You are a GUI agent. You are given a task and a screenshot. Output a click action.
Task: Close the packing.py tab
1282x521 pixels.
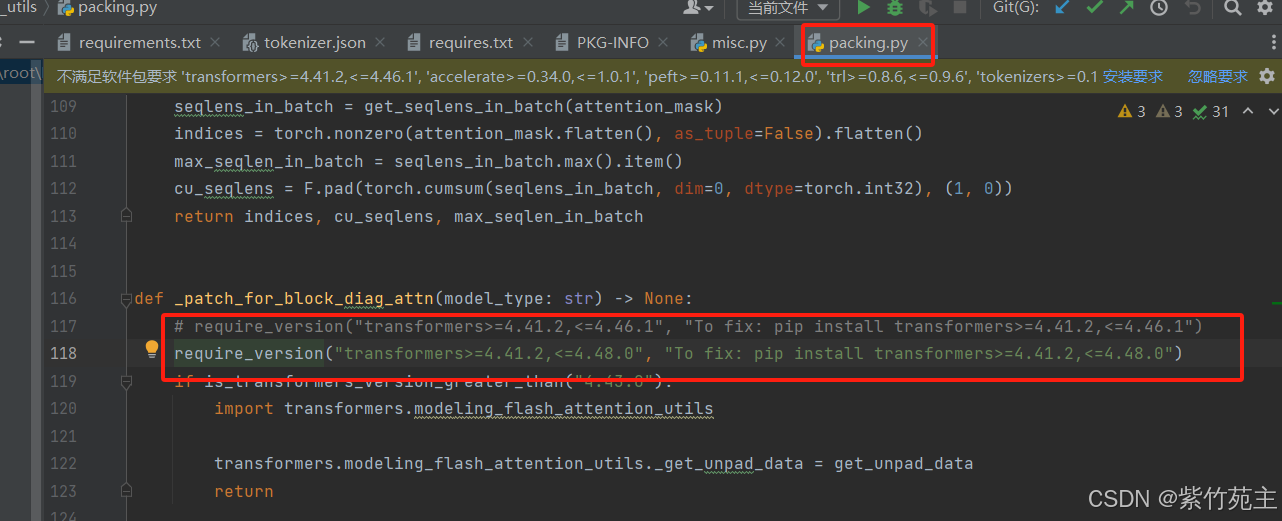pyautogui.click(x=923, y=43)
